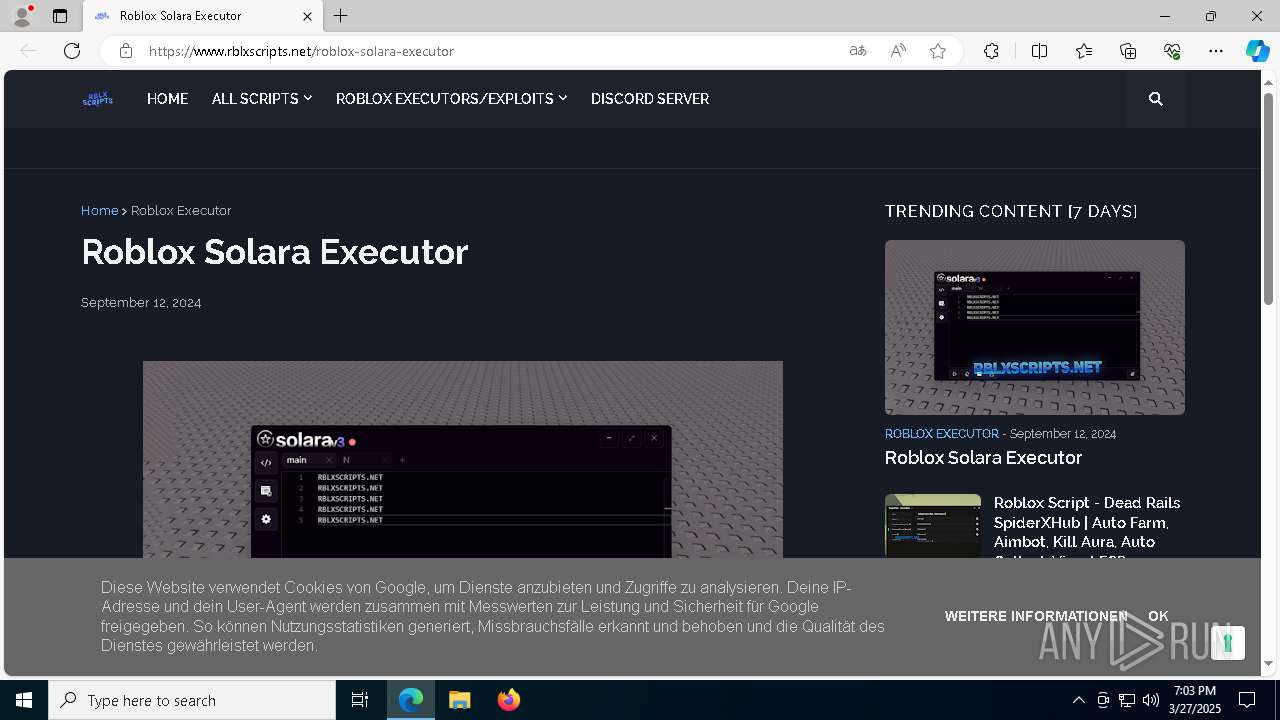This screenshot has width=1280, height=720.
Task: Open the notification center icon
Action: 1247,700
